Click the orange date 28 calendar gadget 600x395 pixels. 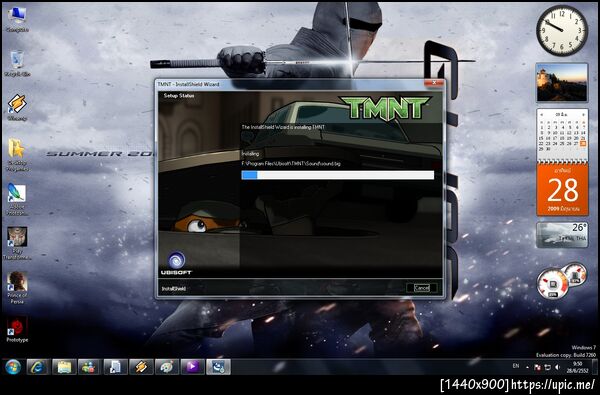(562, 190)
